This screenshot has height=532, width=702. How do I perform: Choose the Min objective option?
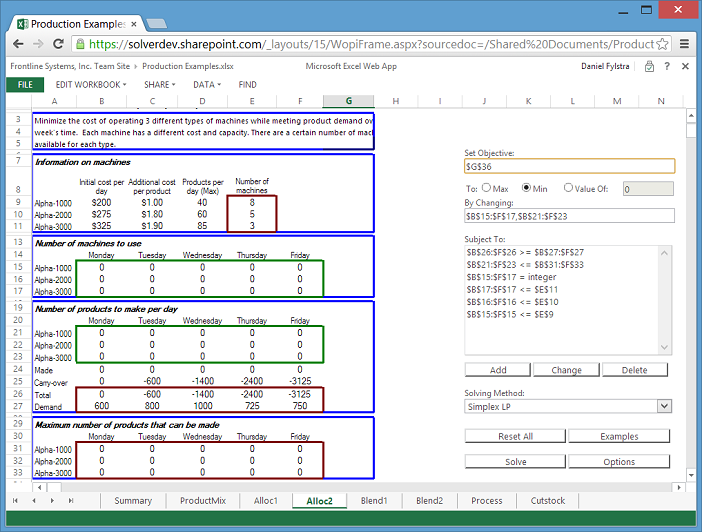(x=527, y=188)
